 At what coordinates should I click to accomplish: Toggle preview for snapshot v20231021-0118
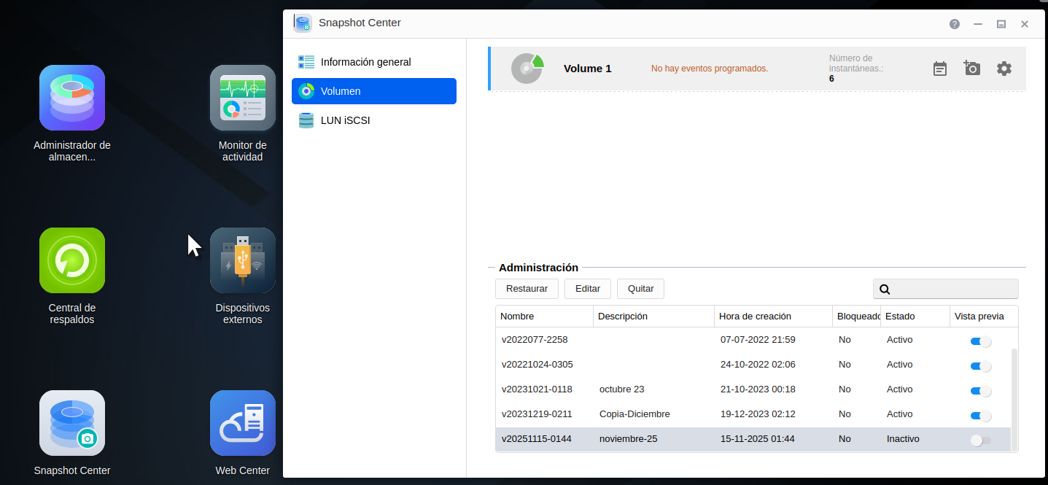pyautogui.click(x=980, y=391)
